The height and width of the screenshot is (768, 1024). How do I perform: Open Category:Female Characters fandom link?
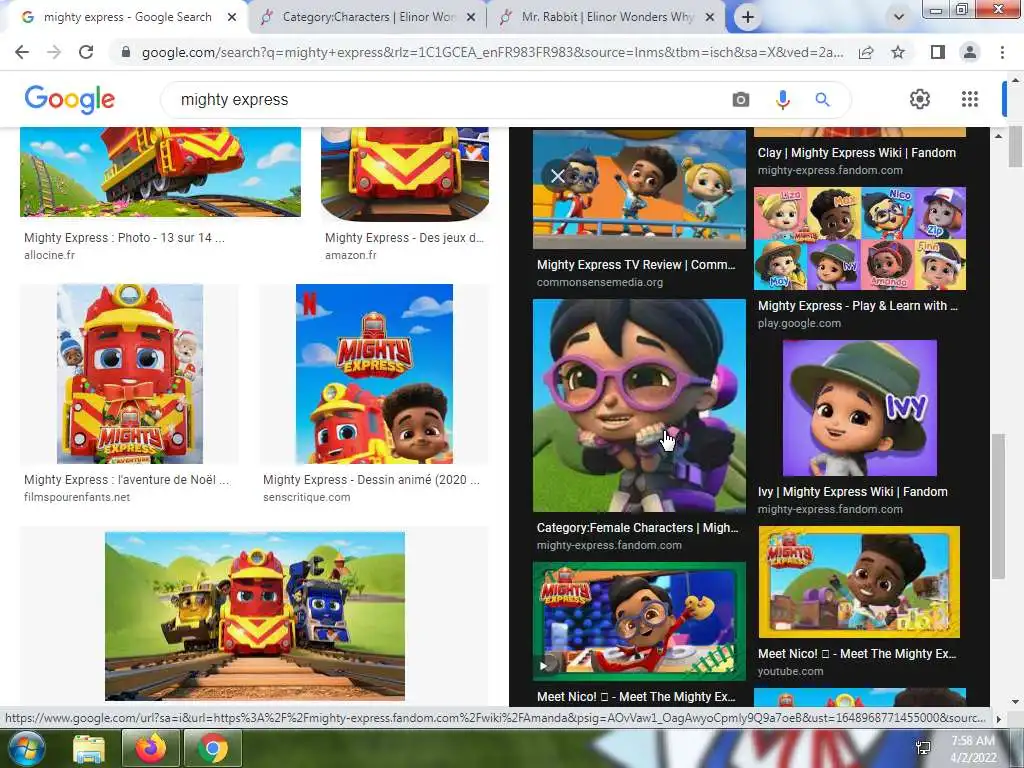(x=637, y=528)
